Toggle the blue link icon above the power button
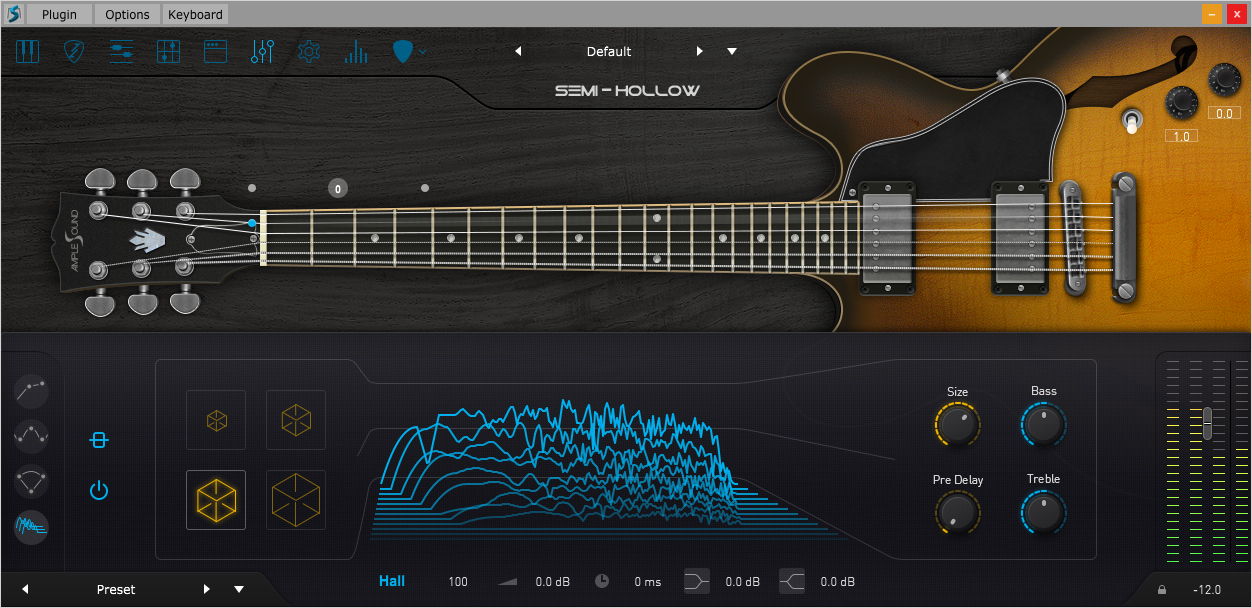This screenshot has width=1252, height=608. (x=98, y=440)
